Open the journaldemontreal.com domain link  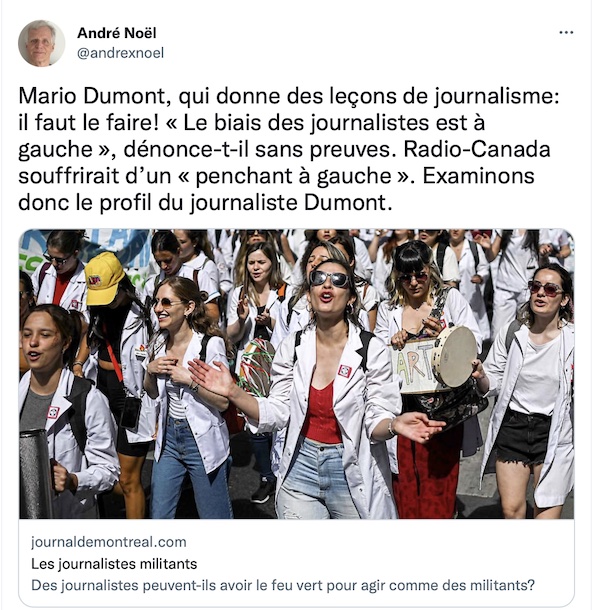pyautogui.click(x=109, y=542)
